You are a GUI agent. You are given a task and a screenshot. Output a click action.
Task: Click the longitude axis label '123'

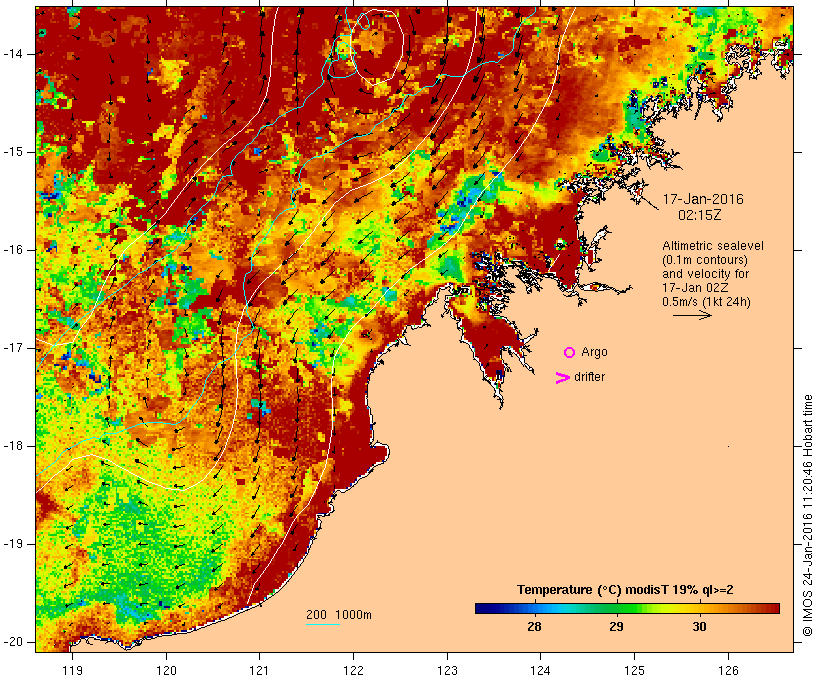pyautogui.click(x=447, y=670)
